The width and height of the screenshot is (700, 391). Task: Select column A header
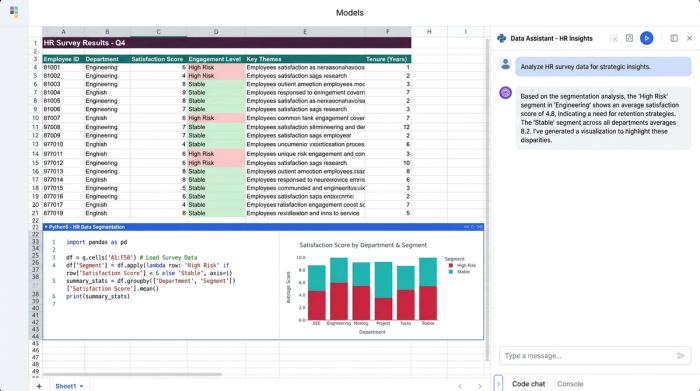tap(63, 32)
